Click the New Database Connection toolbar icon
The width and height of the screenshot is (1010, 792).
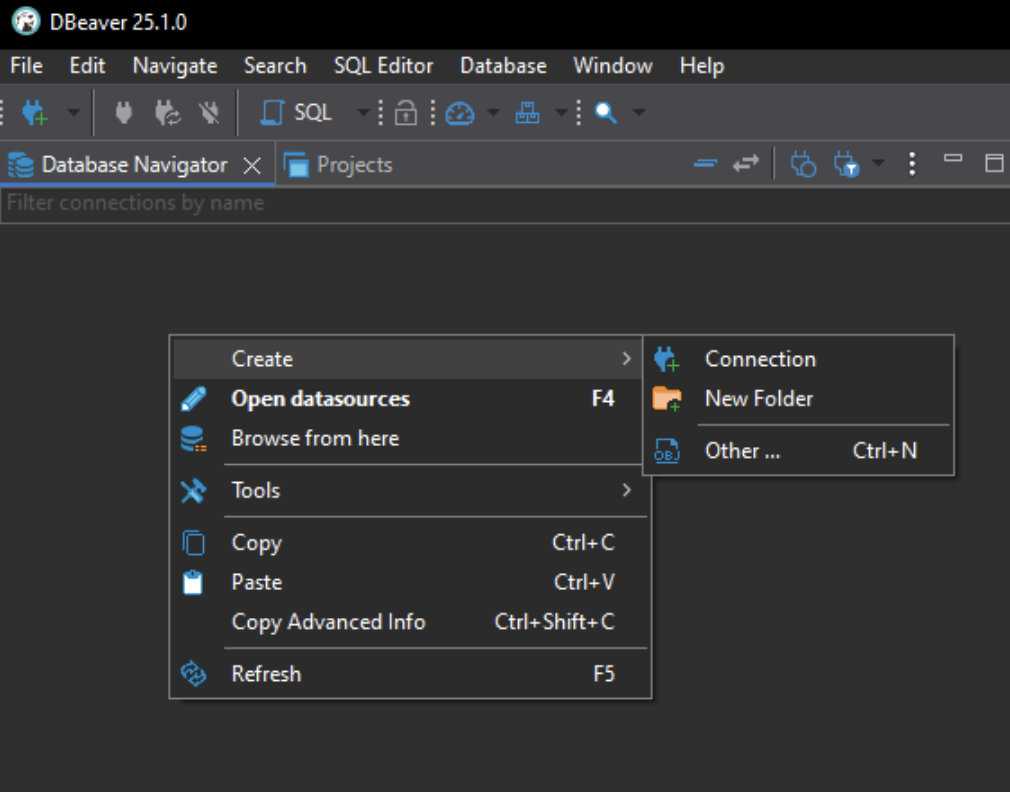(34, 113)
